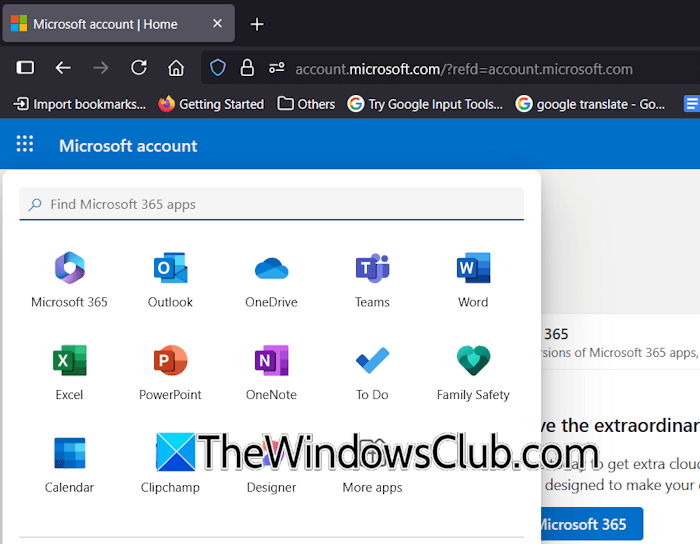The image size is (700, 544).
Task: View site security padlock details
Action: (247, 68)
